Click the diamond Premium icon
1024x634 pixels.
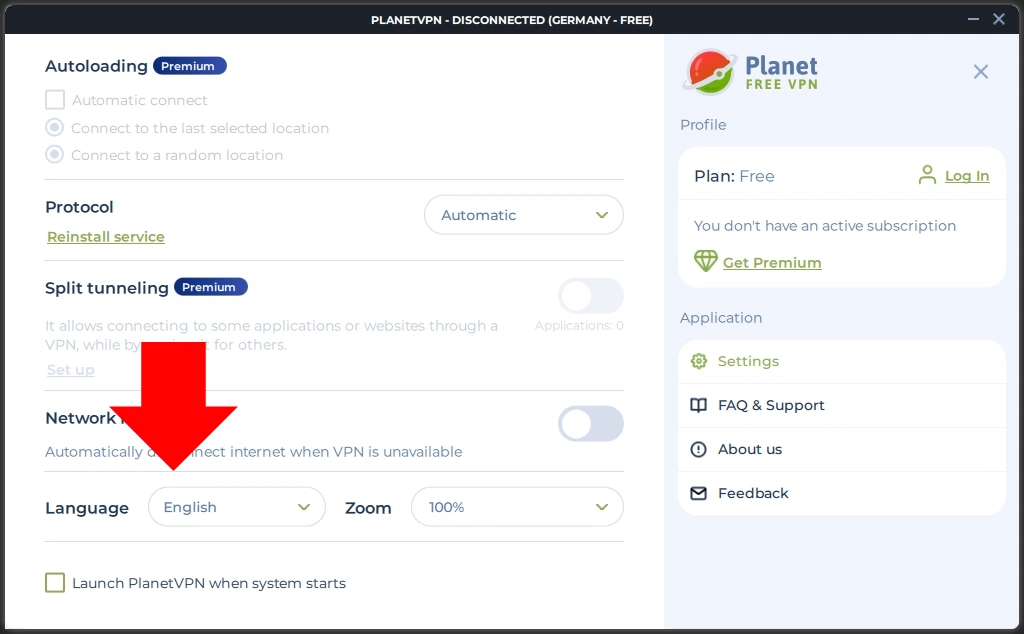pos(706,261)
